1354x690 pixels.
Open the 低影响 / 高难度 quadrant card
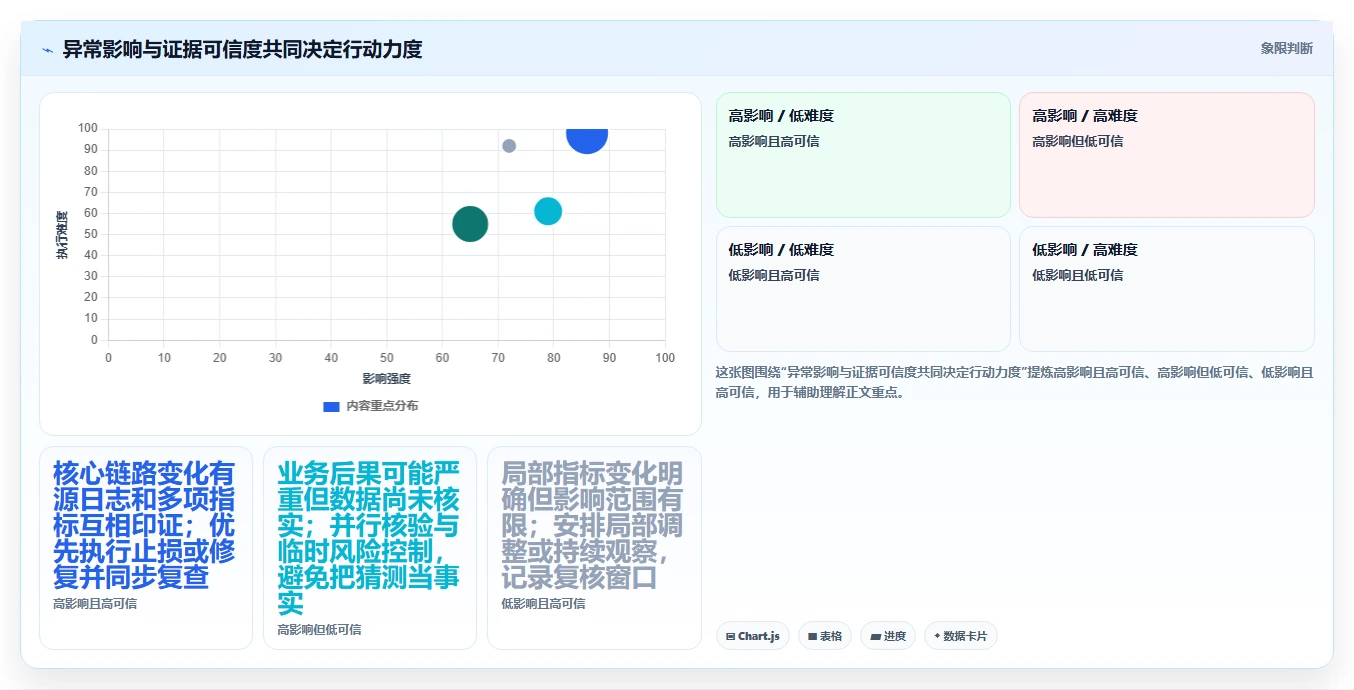point(1166,289)
